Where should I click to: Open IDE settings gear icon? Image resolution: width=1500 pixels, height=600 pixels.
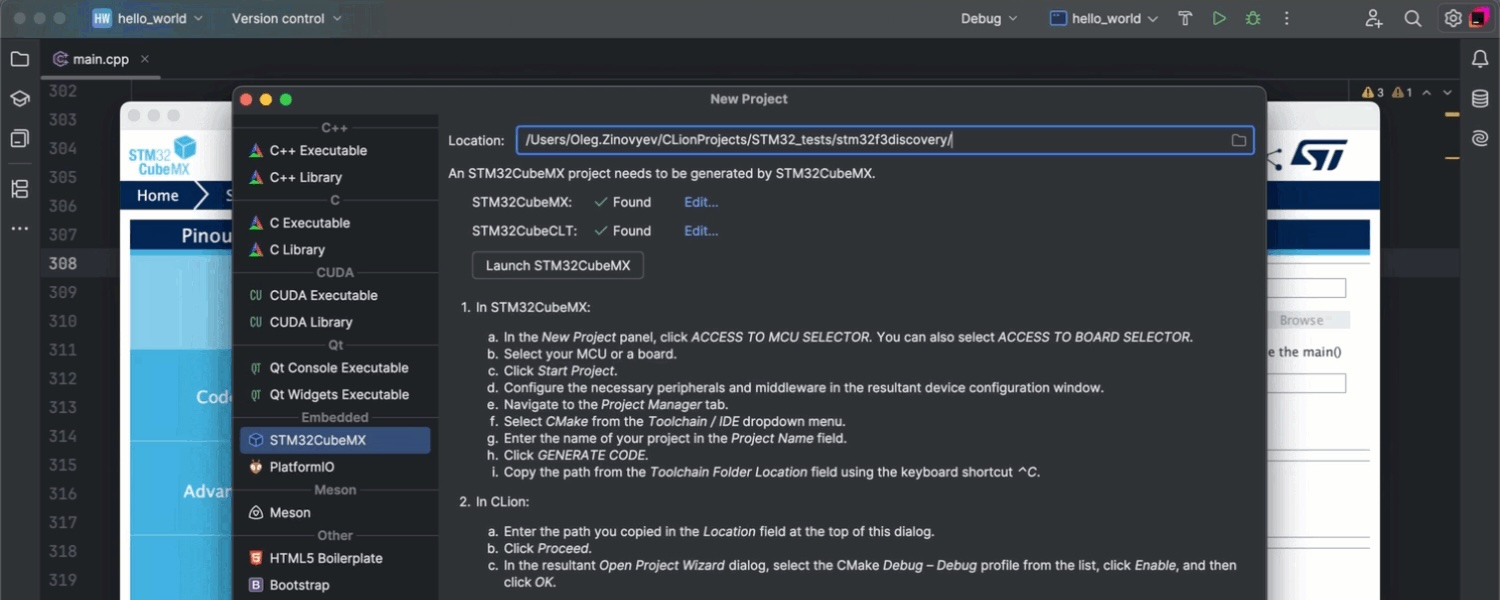pyautogui.click(x=1452, y=18)
